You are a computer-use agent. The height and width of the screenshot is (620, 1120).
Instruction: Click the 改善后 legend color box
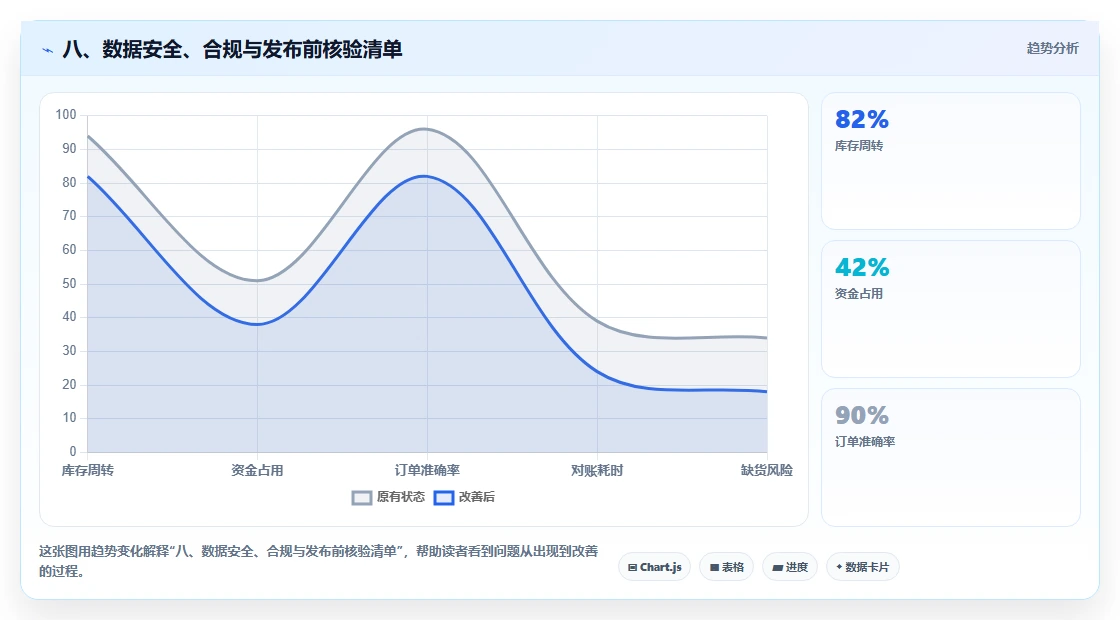tap(444, 498)
